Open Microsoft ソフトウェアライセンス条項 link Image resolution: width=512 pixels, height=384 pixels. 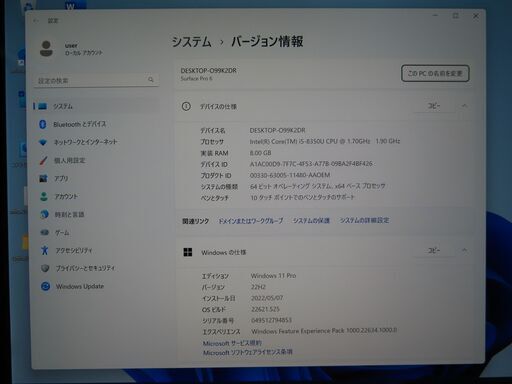click(248, 352)
